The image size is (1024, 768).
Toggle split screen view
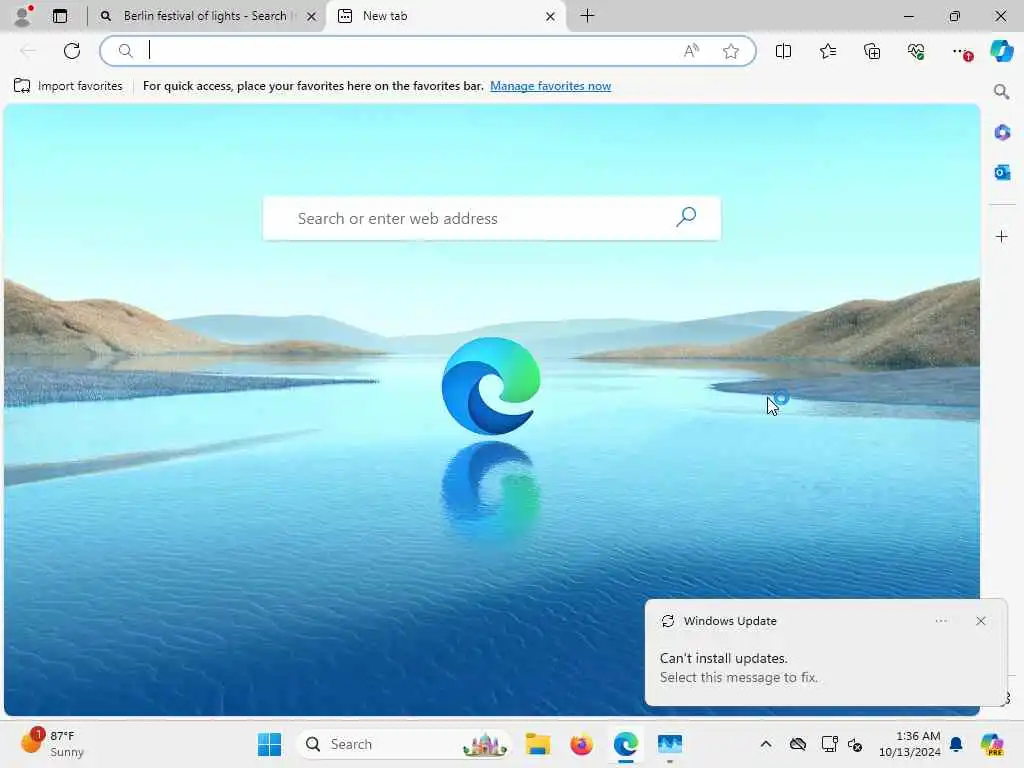[783, 51]
